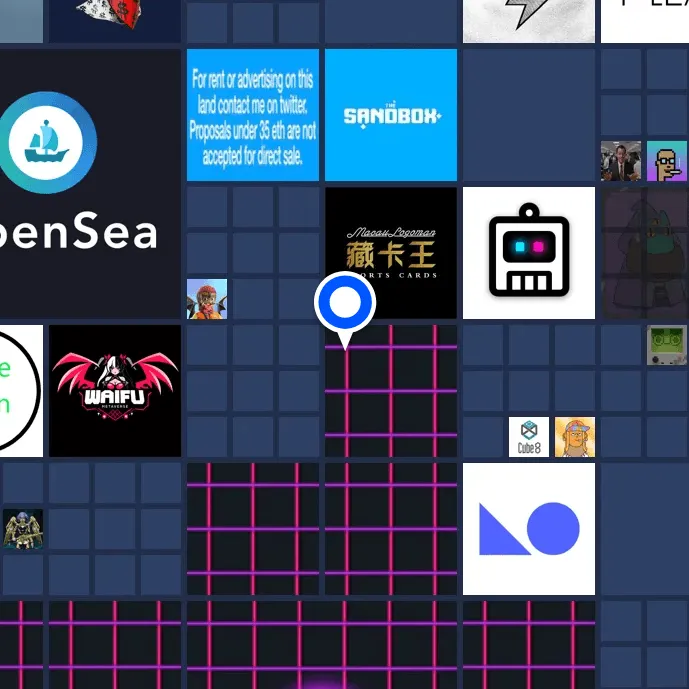
Task: Select the lightning bolt land tile
Action: click(x=529, y=21)
